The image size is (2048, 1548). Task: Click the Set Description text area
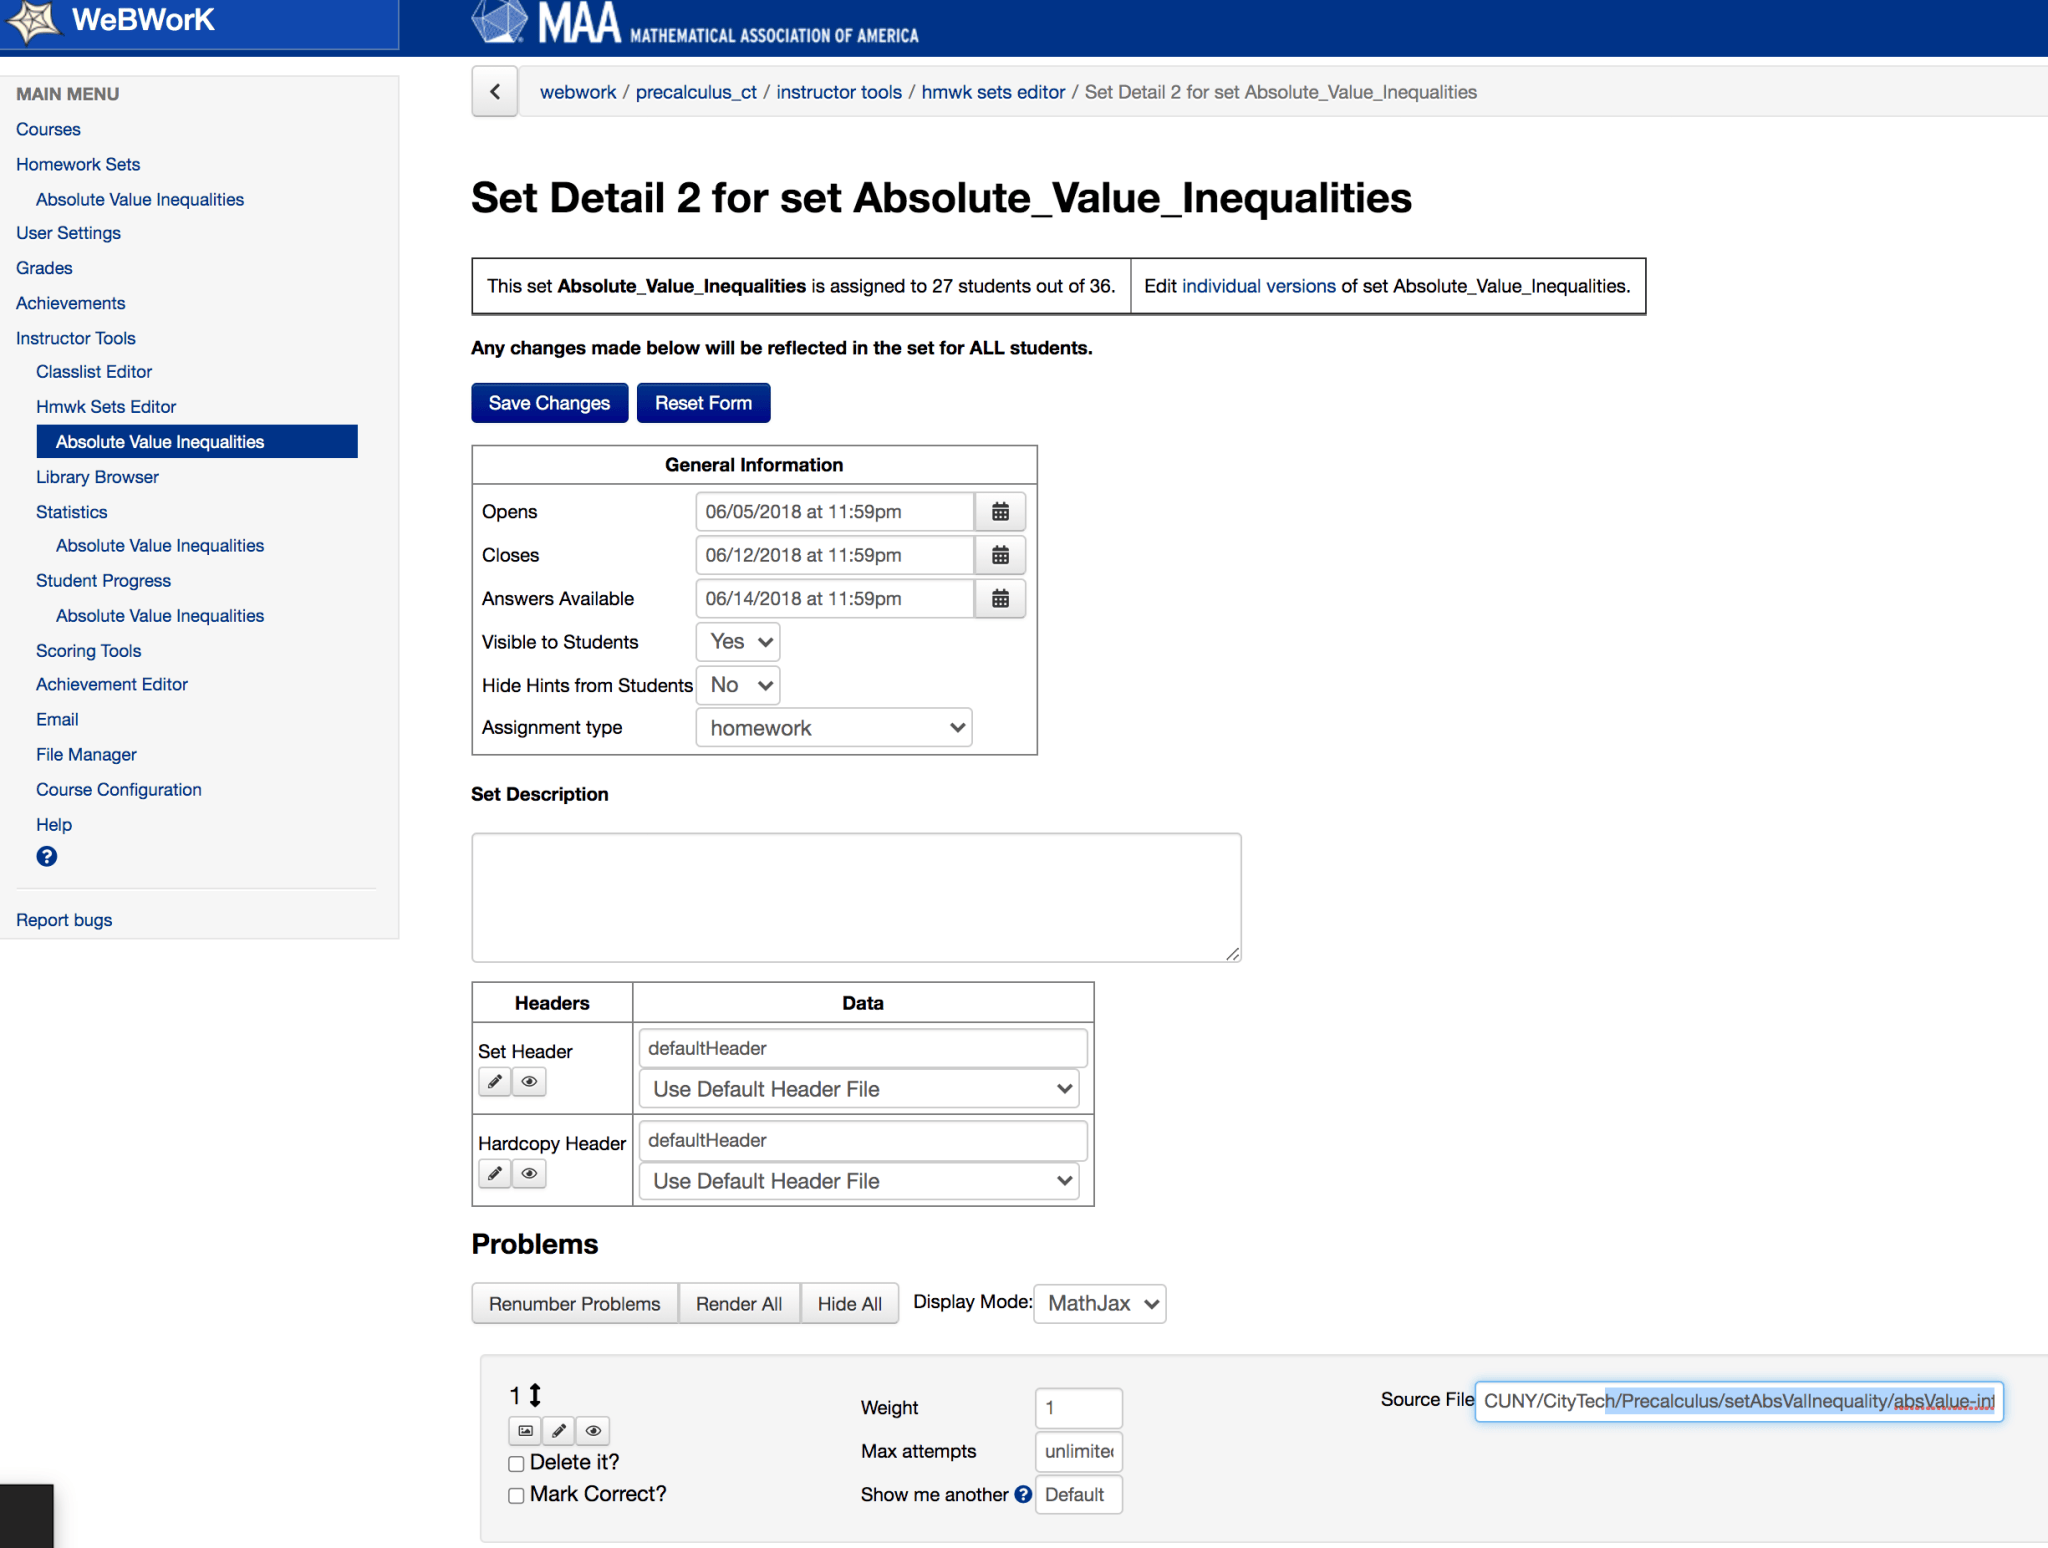click(x=857, y=898)
